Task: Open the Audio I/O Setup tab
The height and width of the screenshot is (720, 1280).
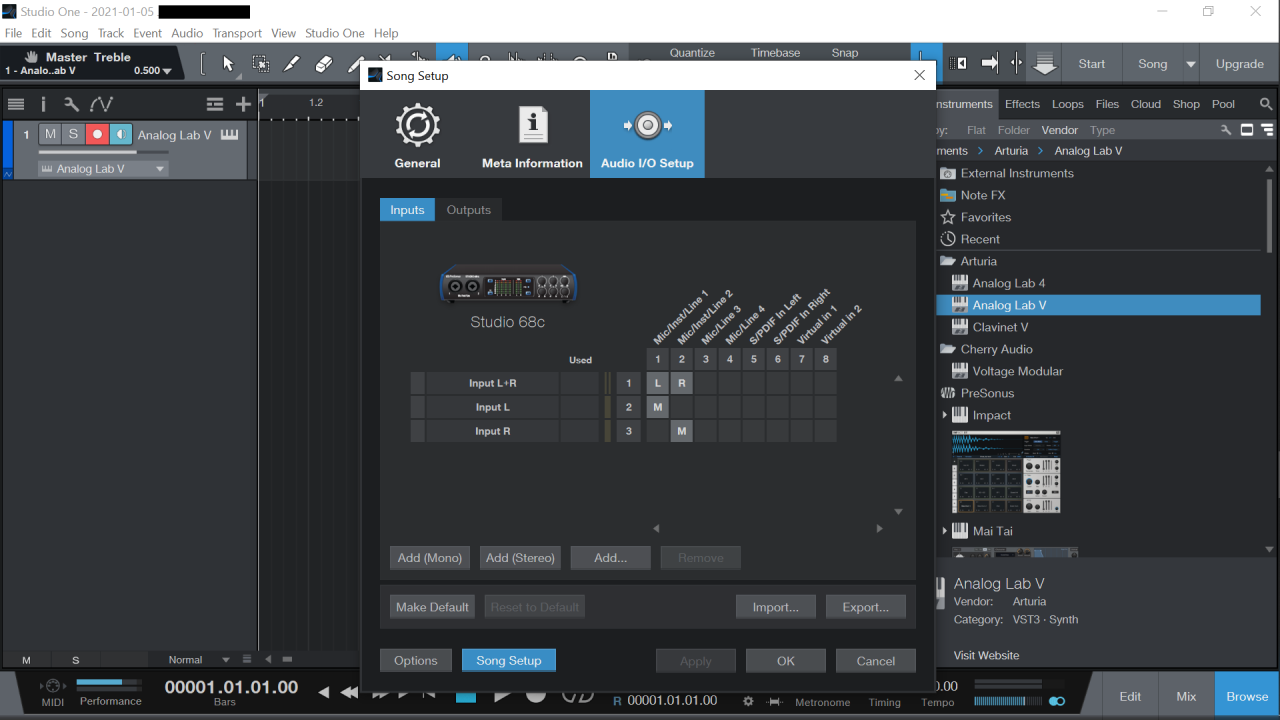Action: 647,134
